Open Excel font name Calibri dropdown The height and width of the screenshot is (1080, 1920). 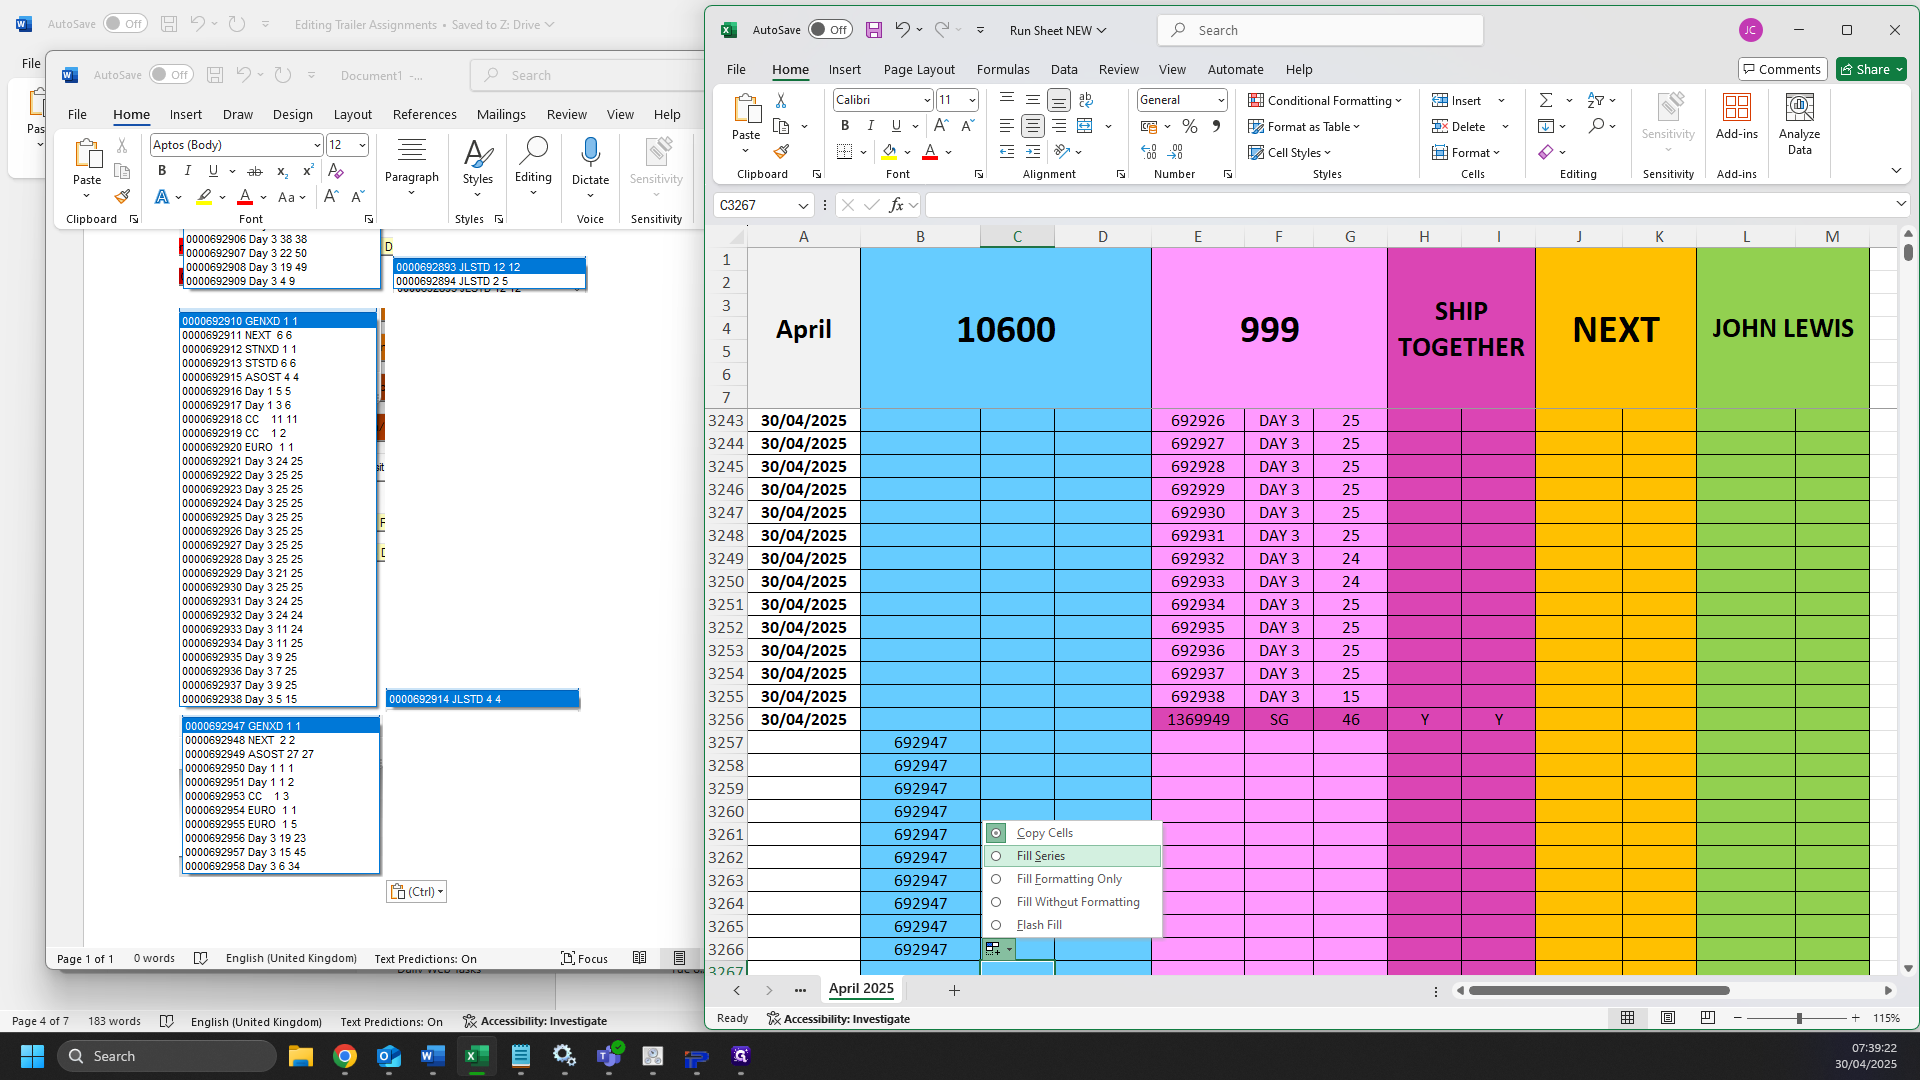click(x=926, y=100)
